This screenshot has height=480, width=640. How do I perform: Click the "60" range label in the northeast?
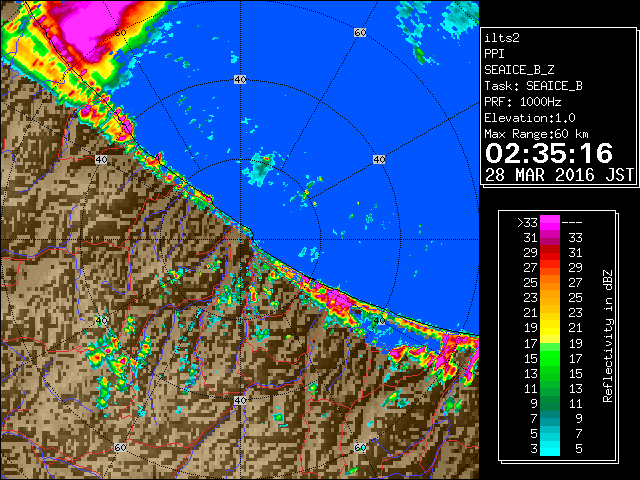click(x=360, y=32)
